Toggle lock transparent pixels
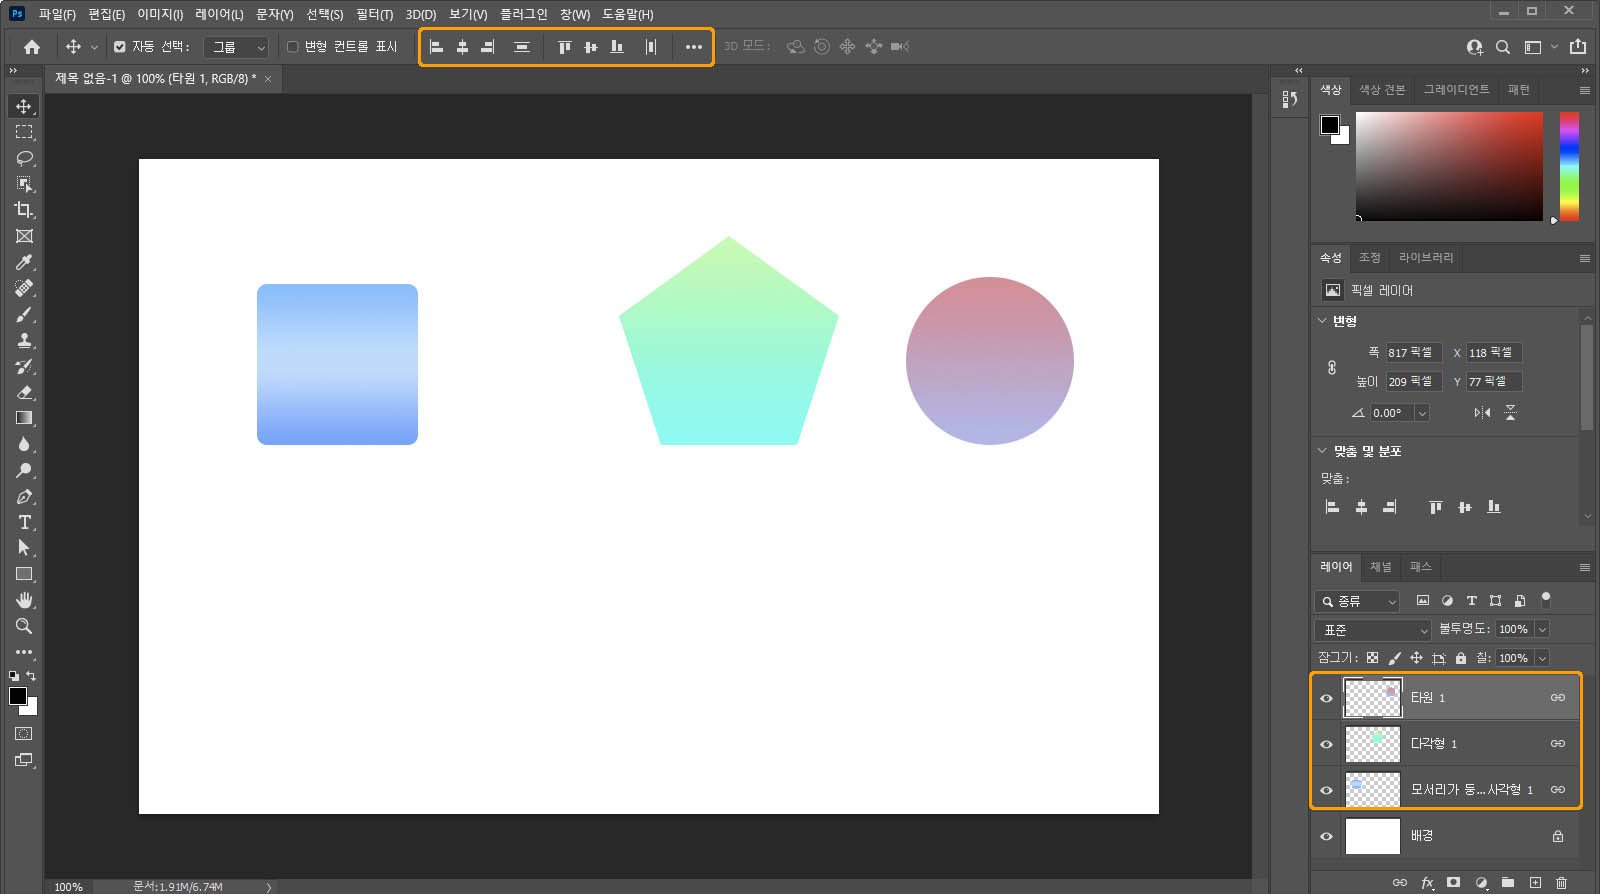This screenshot has width=1600, height=894. point(1372,658)
